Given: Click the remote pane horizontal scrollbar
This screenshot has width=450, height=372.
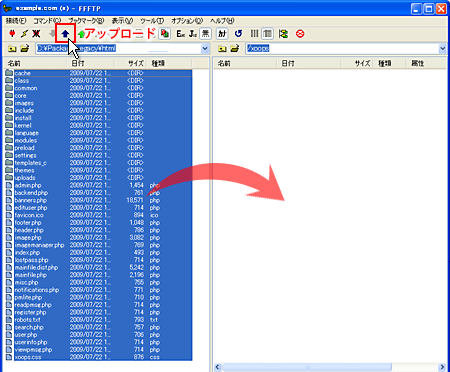Looking at the screenshot, I should coord(329,367).
